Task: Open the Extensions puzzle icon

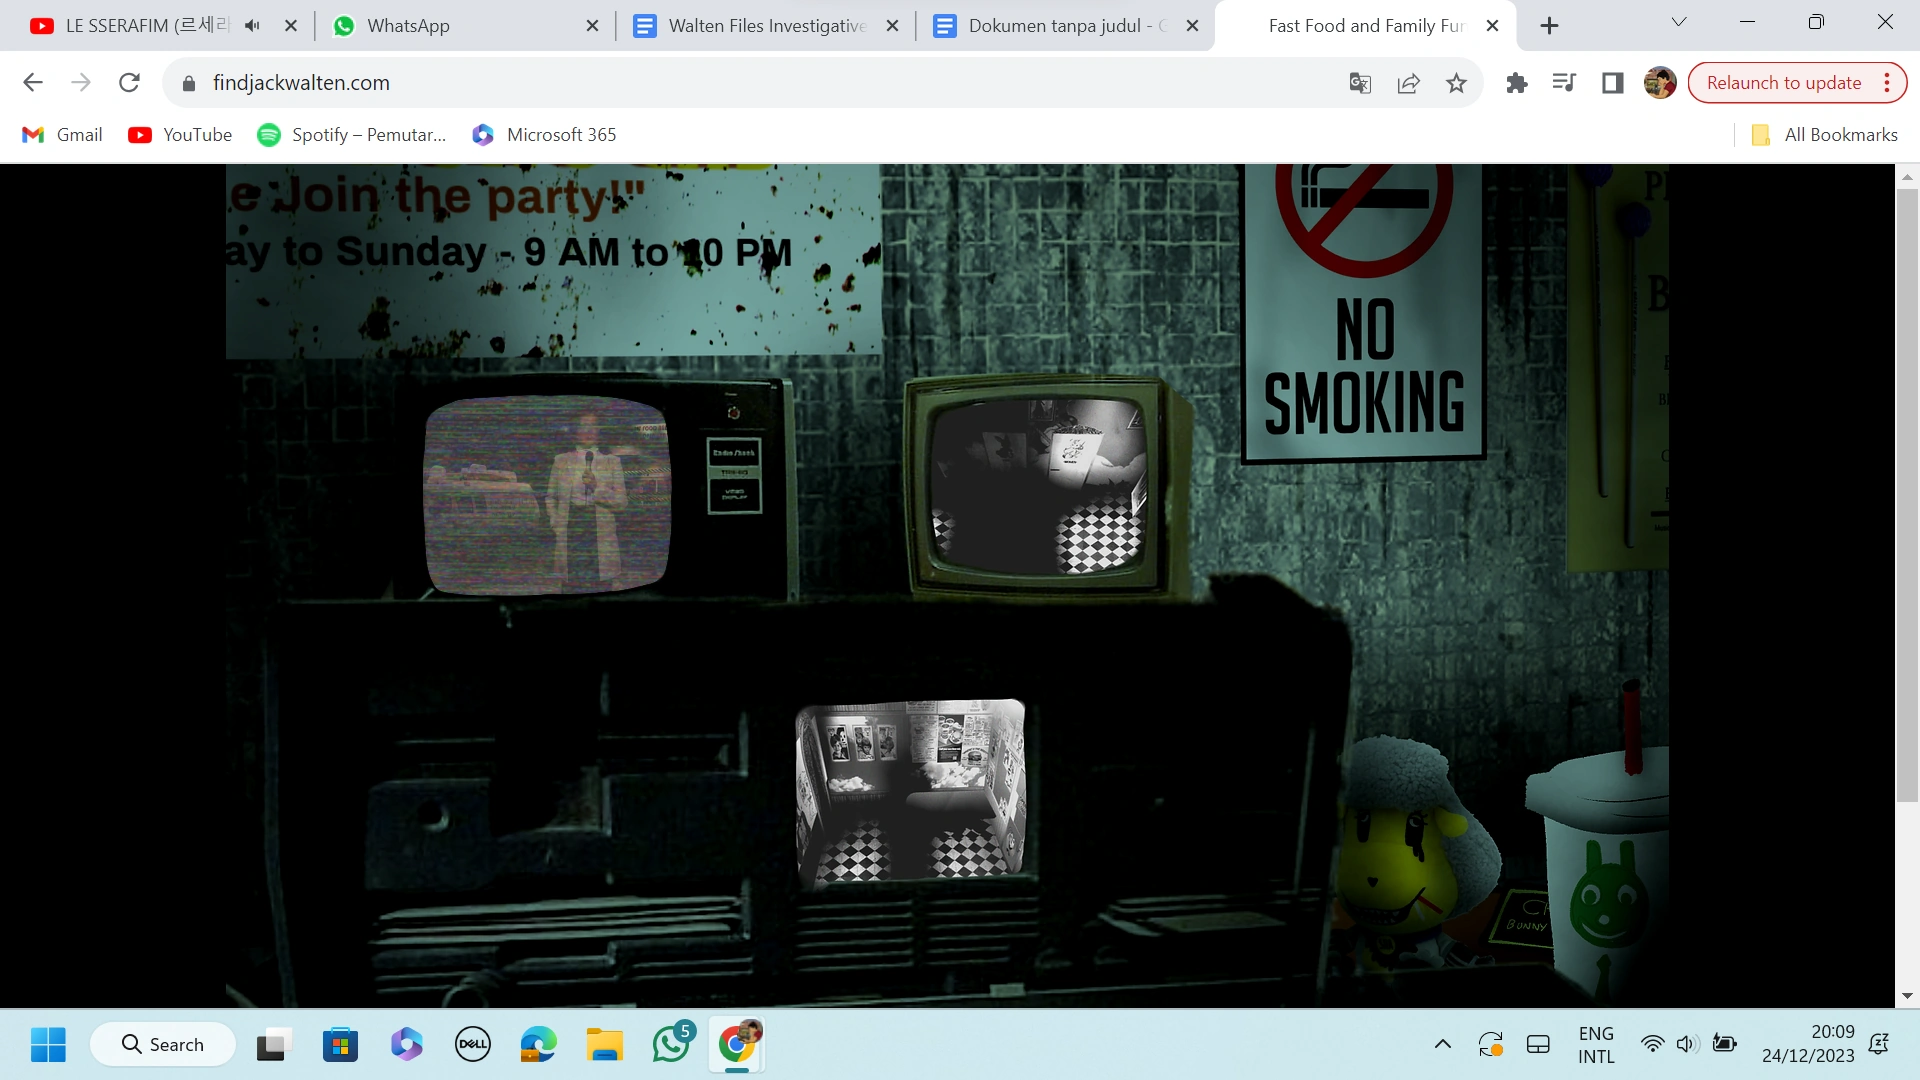Action: tap(1516, 83)
